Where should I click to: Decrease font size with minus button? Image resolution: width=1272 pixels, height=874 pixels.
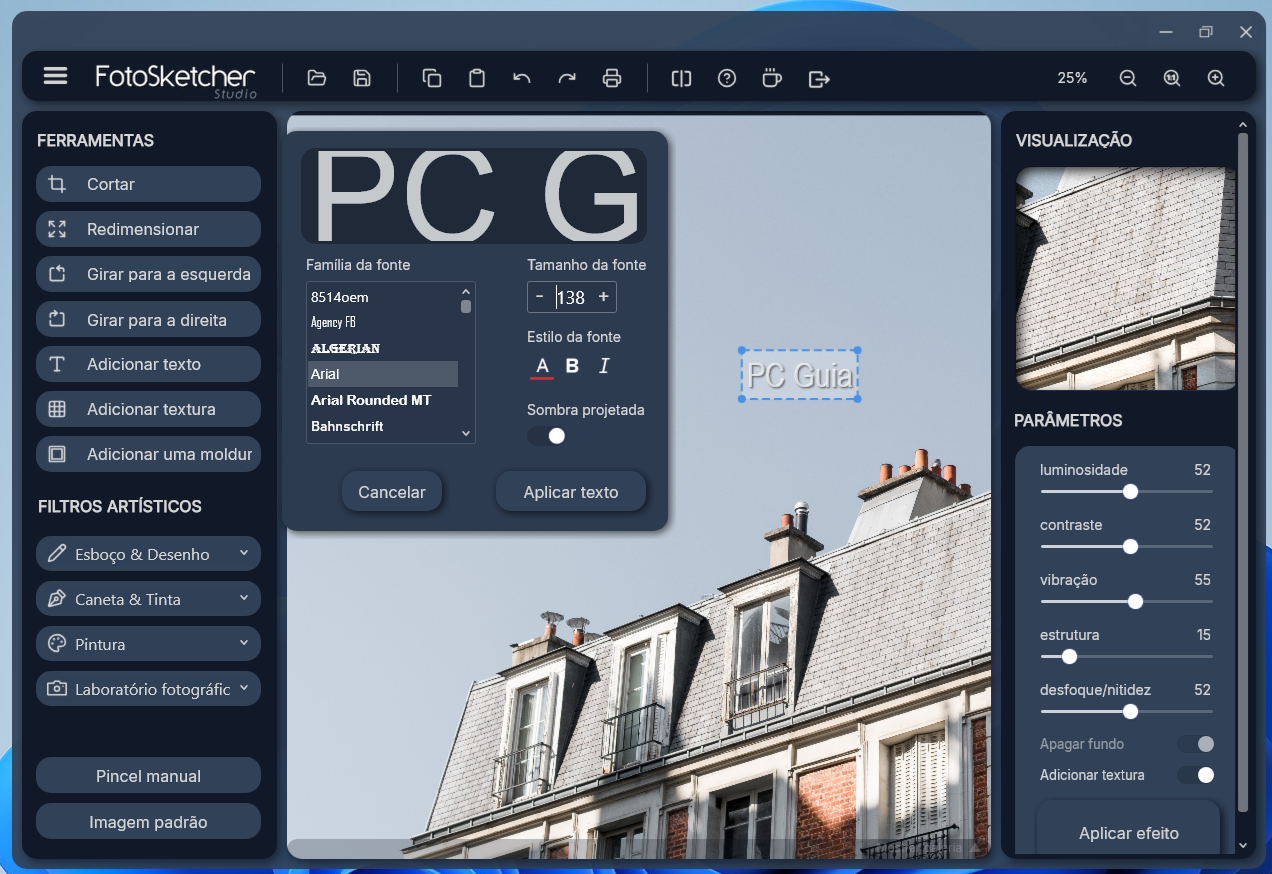point(540,297)
